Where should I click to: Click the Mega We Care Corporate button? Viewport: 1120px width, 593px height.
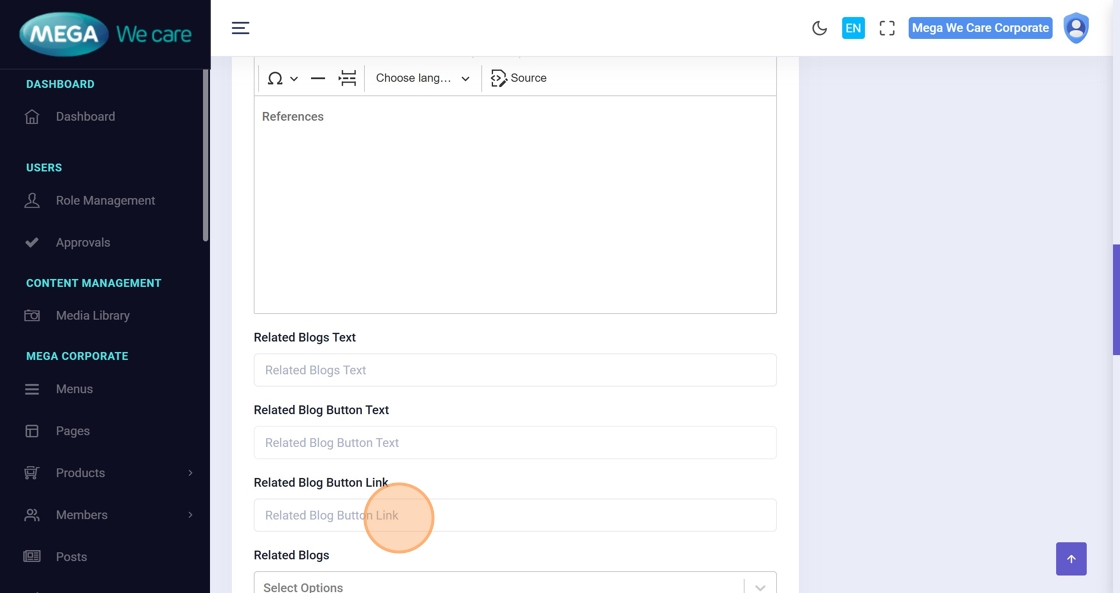click(x=980, y=28)
